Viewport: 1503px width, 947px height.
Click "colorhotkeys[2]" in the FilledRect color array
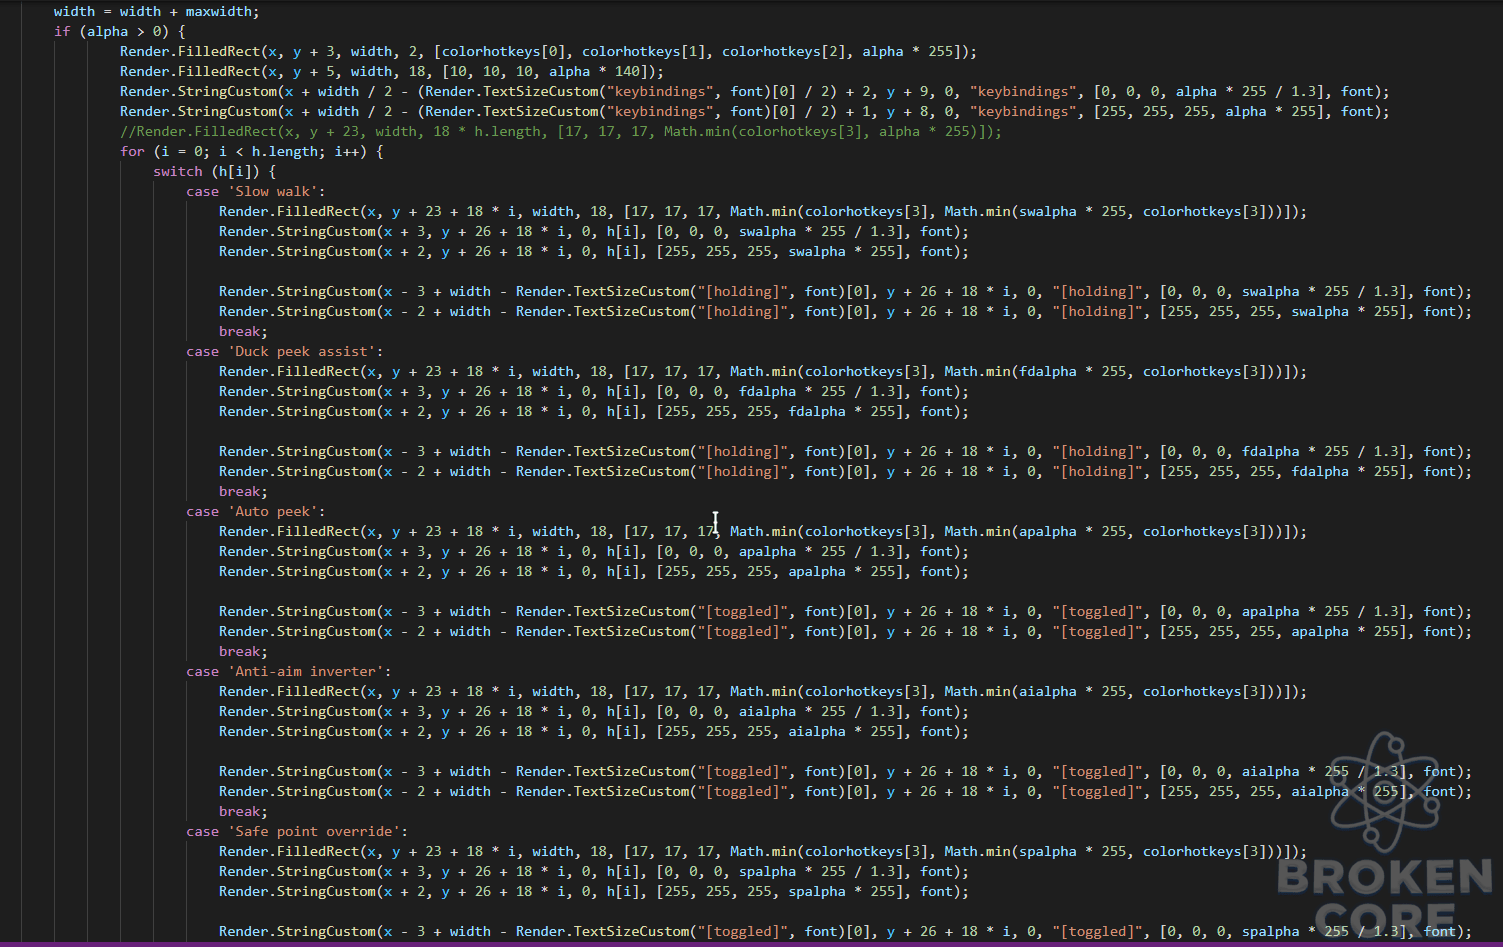pyautogui.click(x=783, y=51)
